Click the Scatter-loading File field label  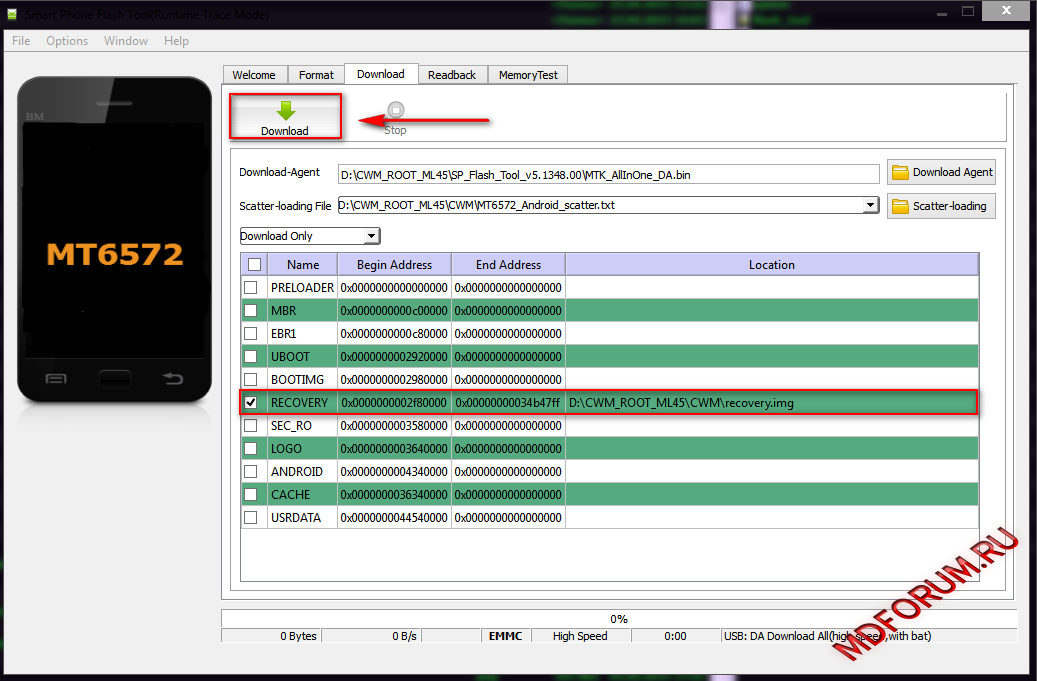point(285,206)
